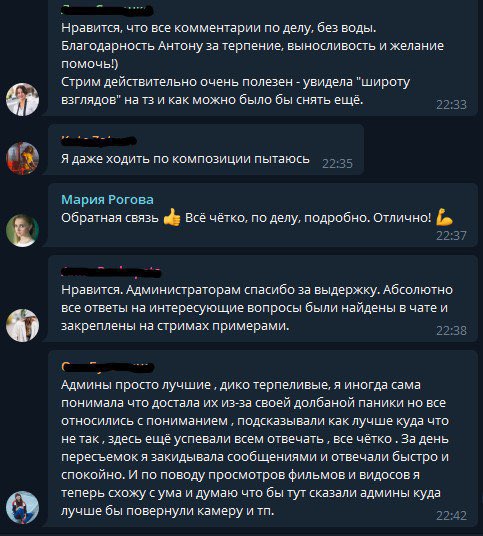Open avatar next to the 22:35 message

click(22, 158)
